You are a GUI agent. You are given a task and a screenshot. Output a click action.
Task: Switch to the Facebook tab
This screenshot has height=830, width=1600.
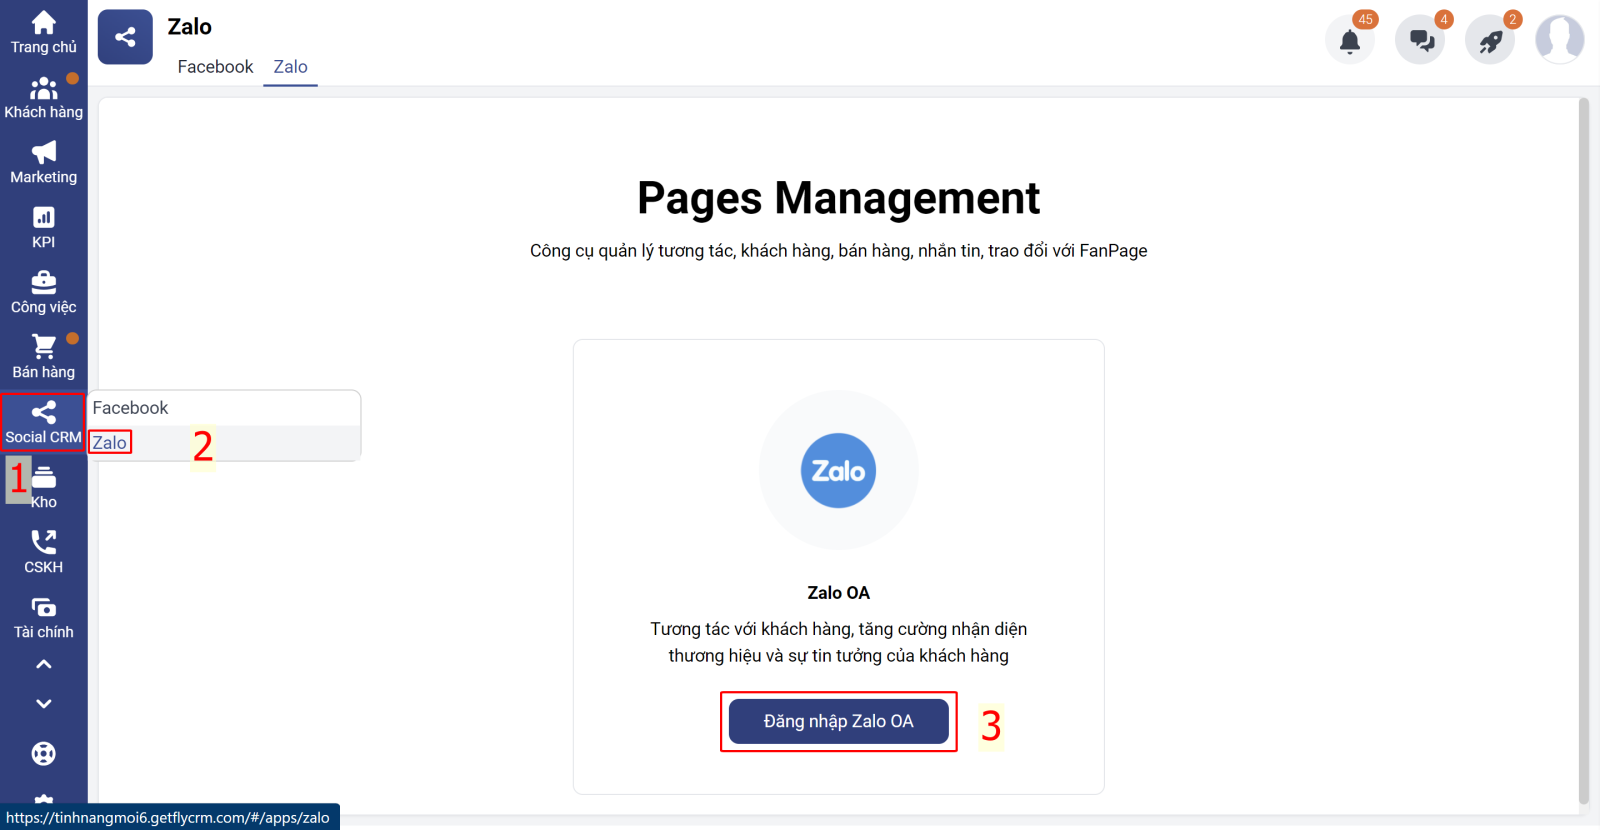215,67
